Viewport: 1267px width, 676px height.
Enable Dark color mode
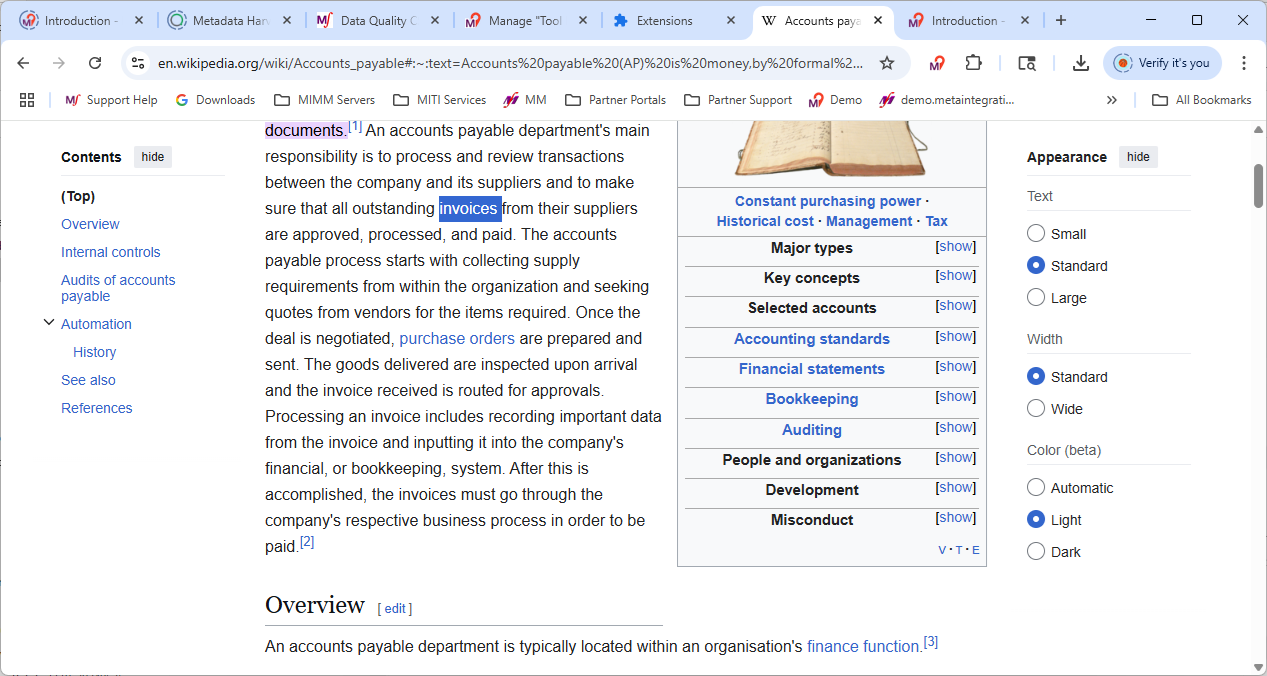tap(1036, 552)
